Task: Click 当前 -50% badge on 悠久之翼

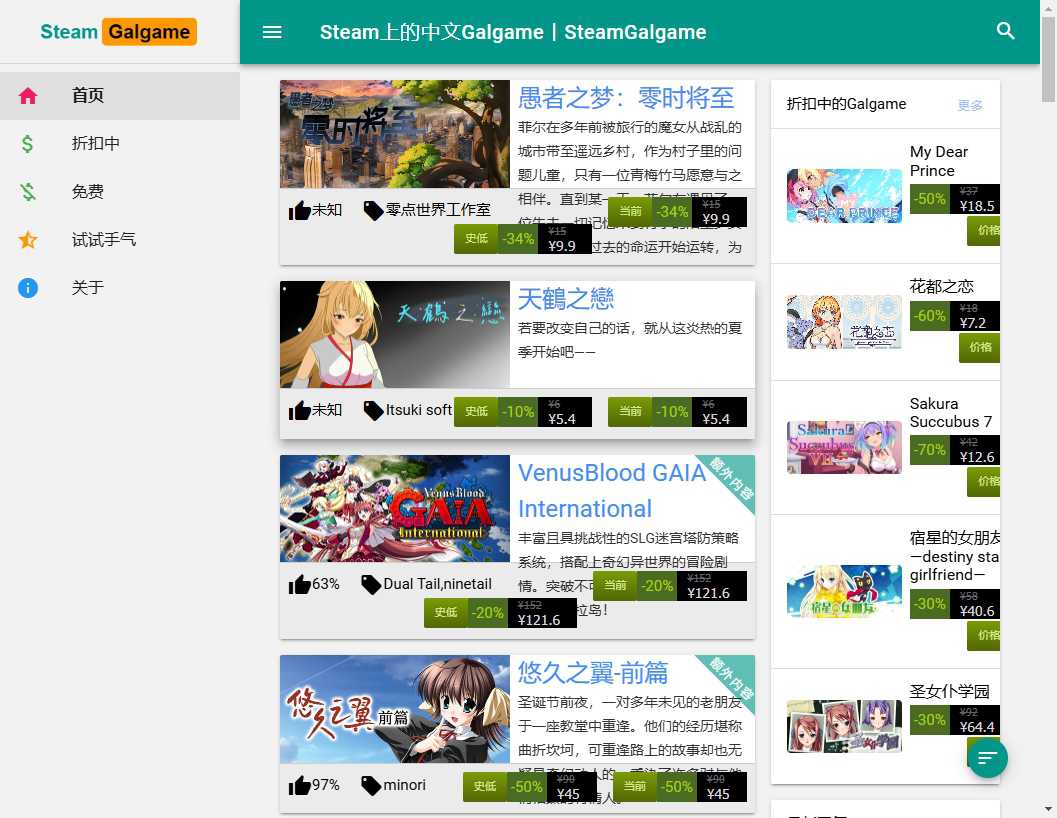Action: [x=680, y=786]
